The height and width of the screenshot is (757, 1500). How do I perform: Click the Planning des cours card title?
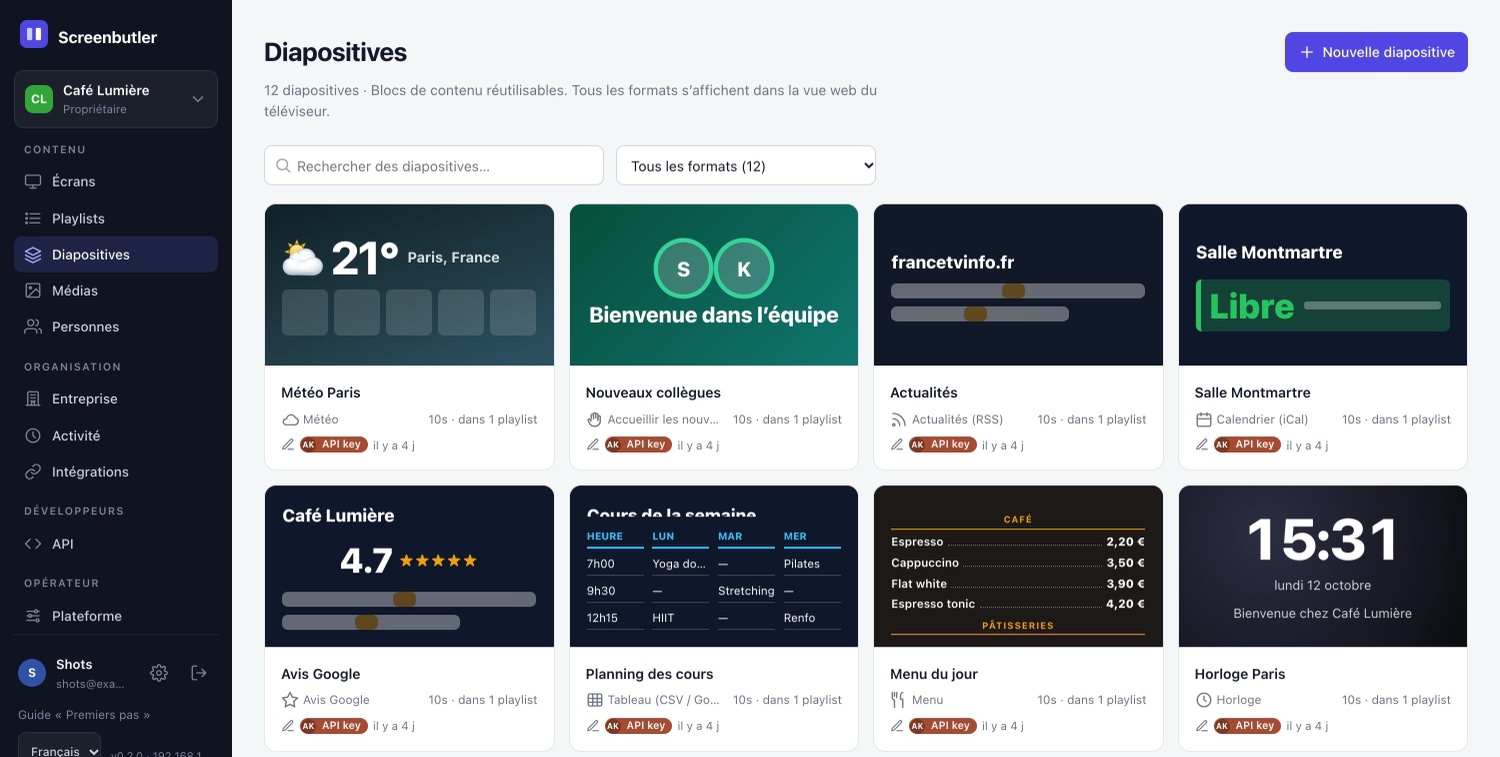(650, 674)
